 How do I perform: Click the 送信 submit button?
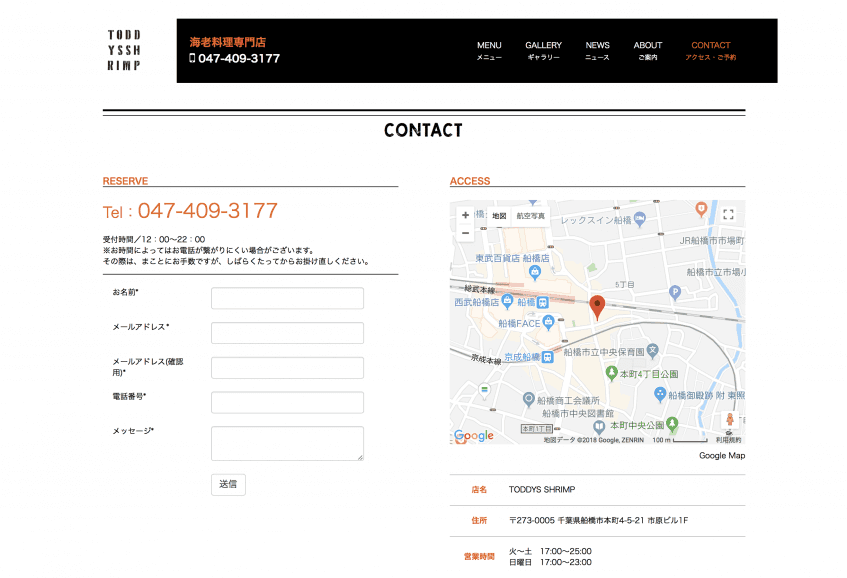click(x=228, y=485)
